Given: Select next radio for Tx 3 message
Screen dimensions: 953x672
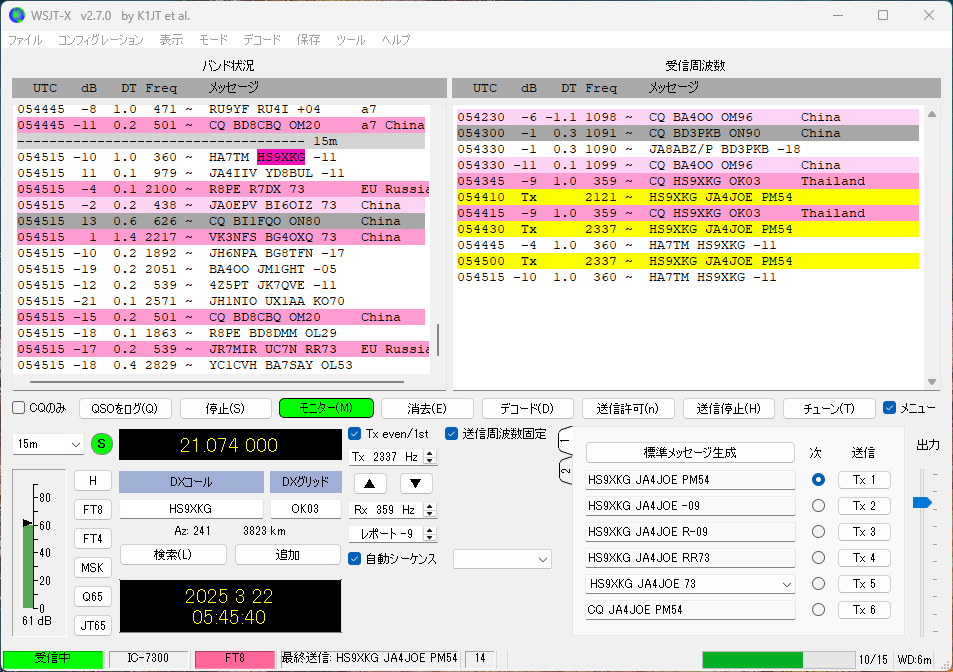Looking at the screenshot, I should tap(818, 532).
